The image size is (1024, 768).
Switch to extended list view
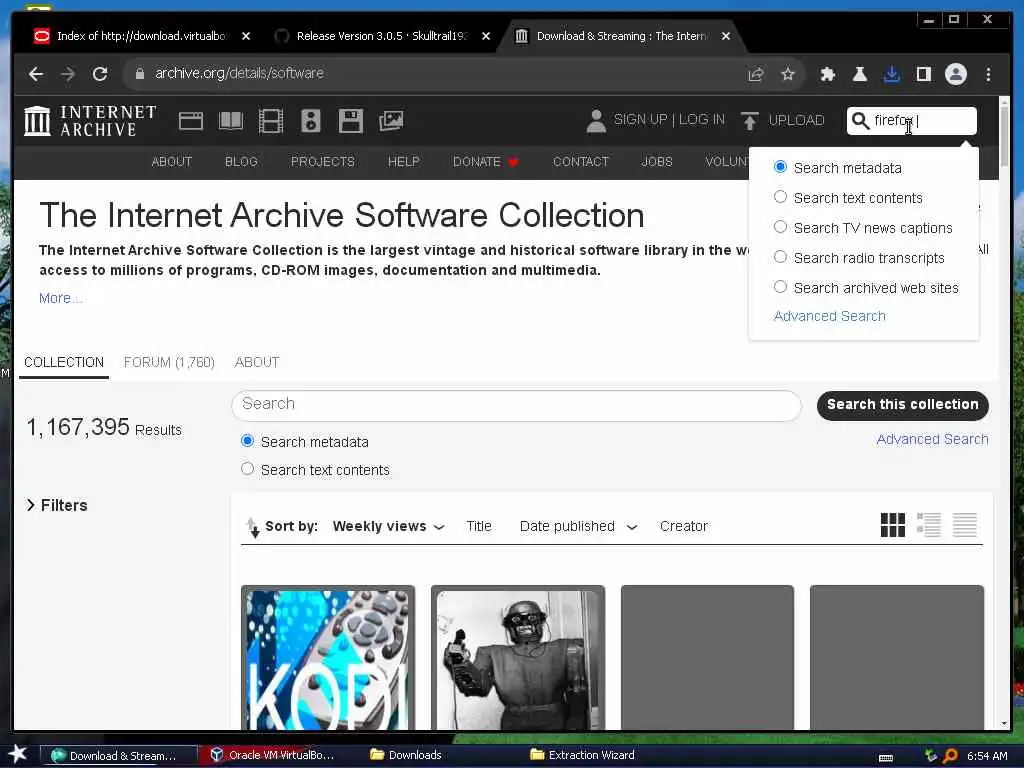929,524
